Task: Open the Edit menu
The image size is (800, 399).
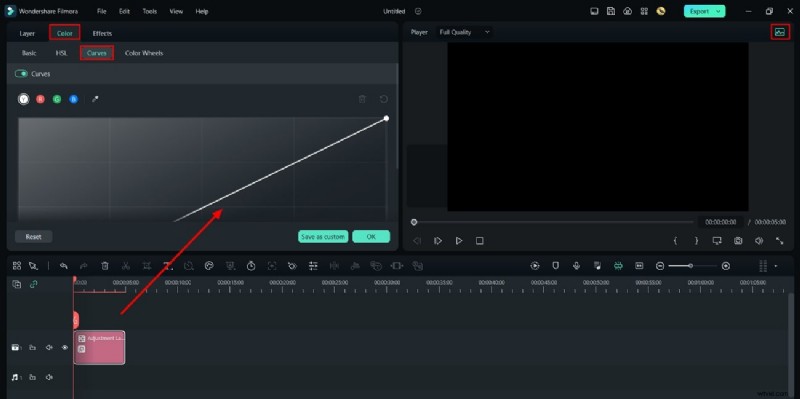Action: (x=124, y=11)
